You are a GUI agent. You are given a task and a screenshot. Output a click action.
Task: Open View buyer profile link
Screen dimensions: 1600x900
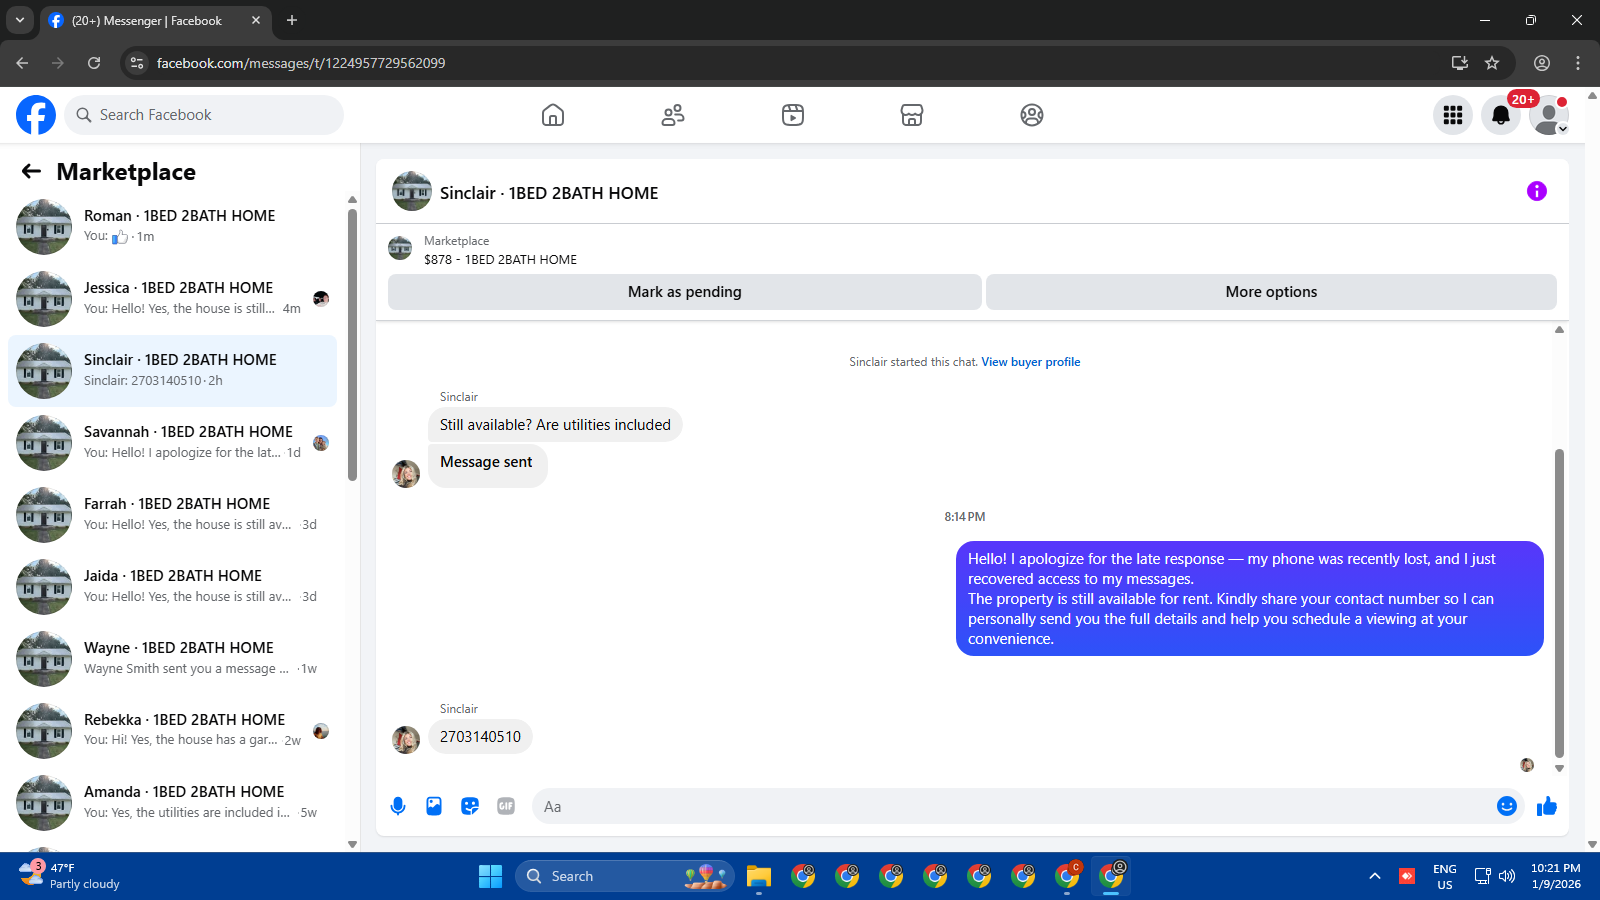click(x=1031, y=362)
